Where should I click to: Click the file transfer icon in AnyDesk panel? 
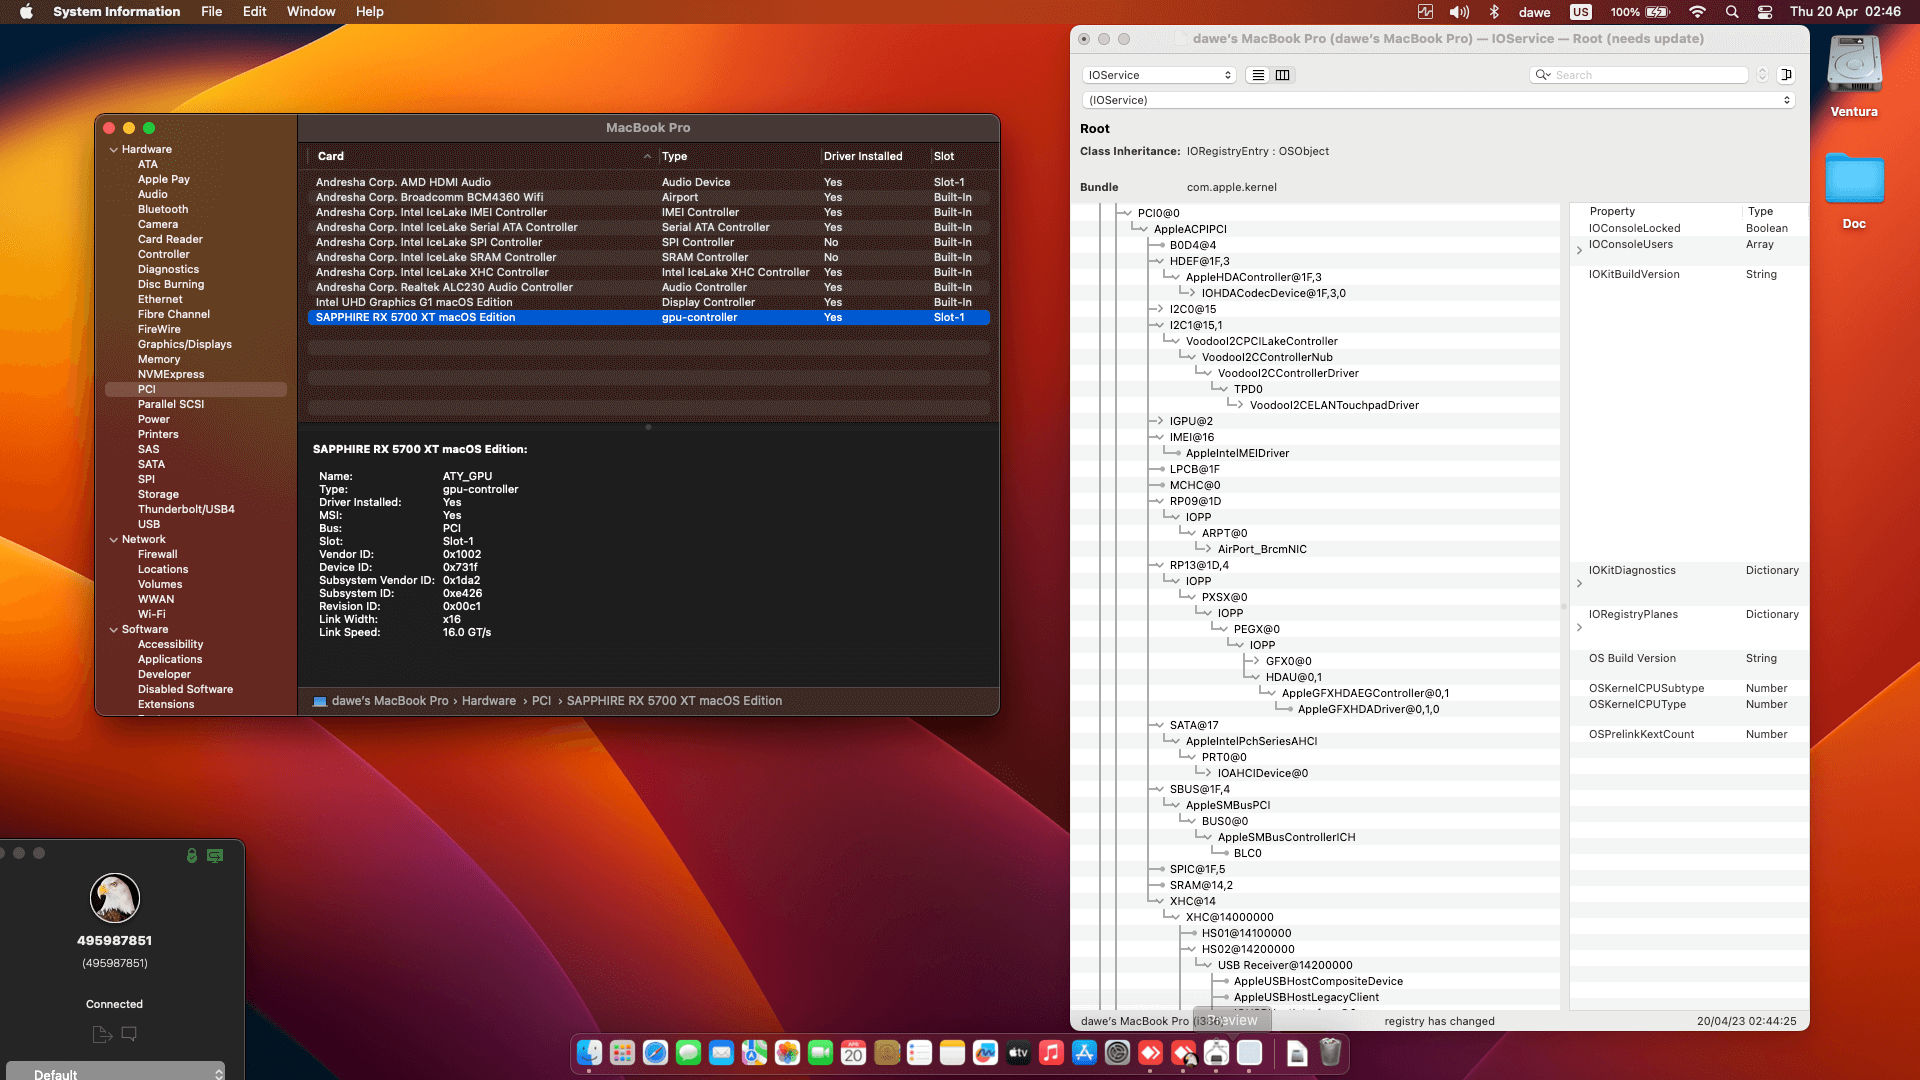[x=102, y=1034]
